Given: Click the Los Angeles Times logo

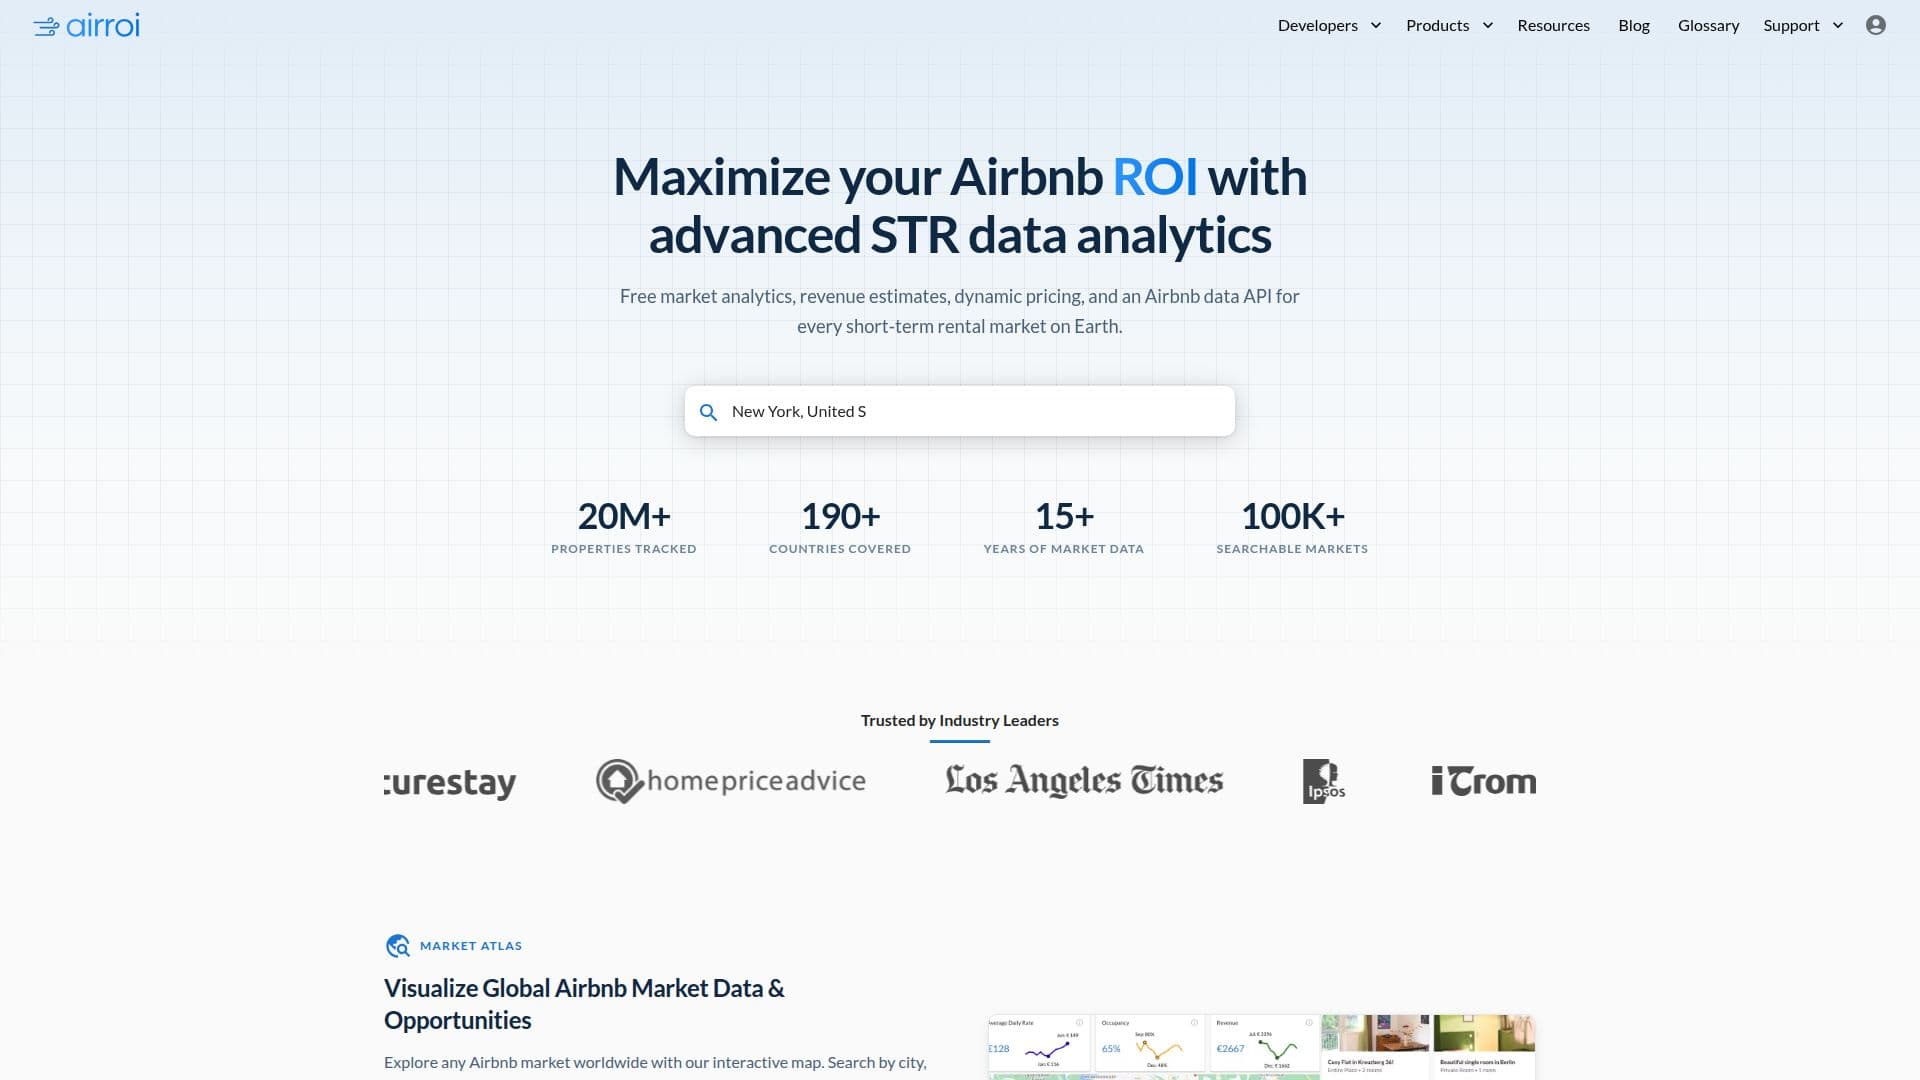Looking at the screenshot, I should click(1084, 781).
